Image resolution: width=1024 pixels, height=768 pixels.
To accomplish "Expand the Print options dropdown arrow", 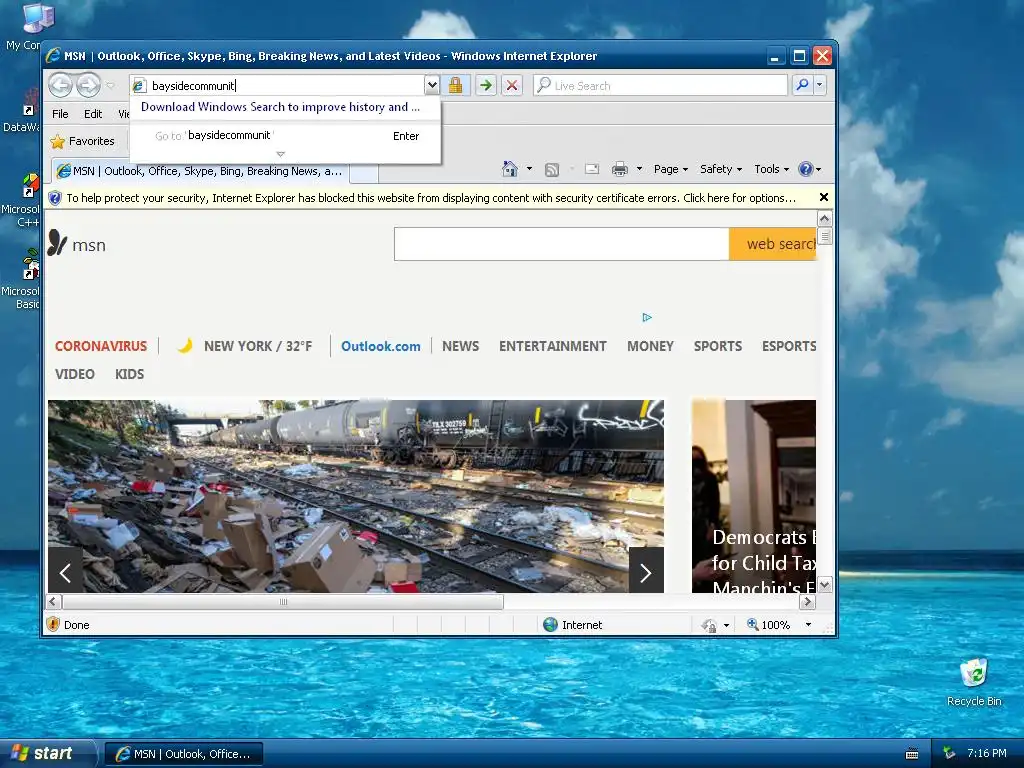I will [x=639, y=169].
